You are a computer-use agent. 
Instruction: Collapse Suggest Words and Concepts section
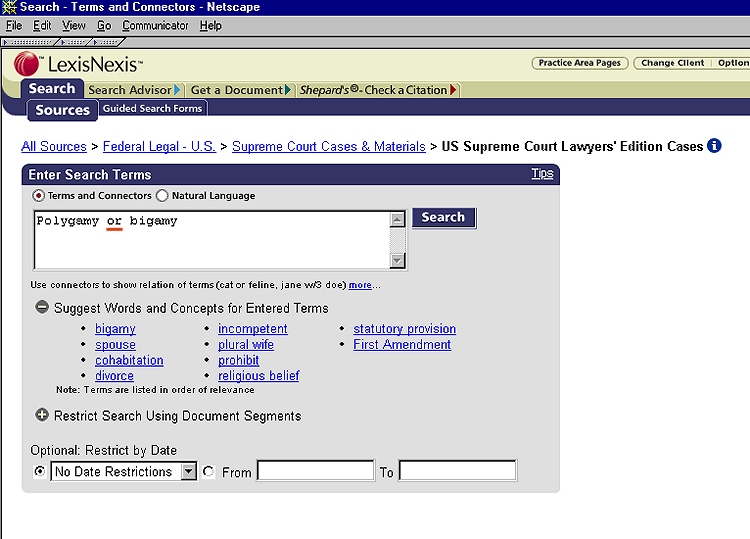tap(42, 307)
